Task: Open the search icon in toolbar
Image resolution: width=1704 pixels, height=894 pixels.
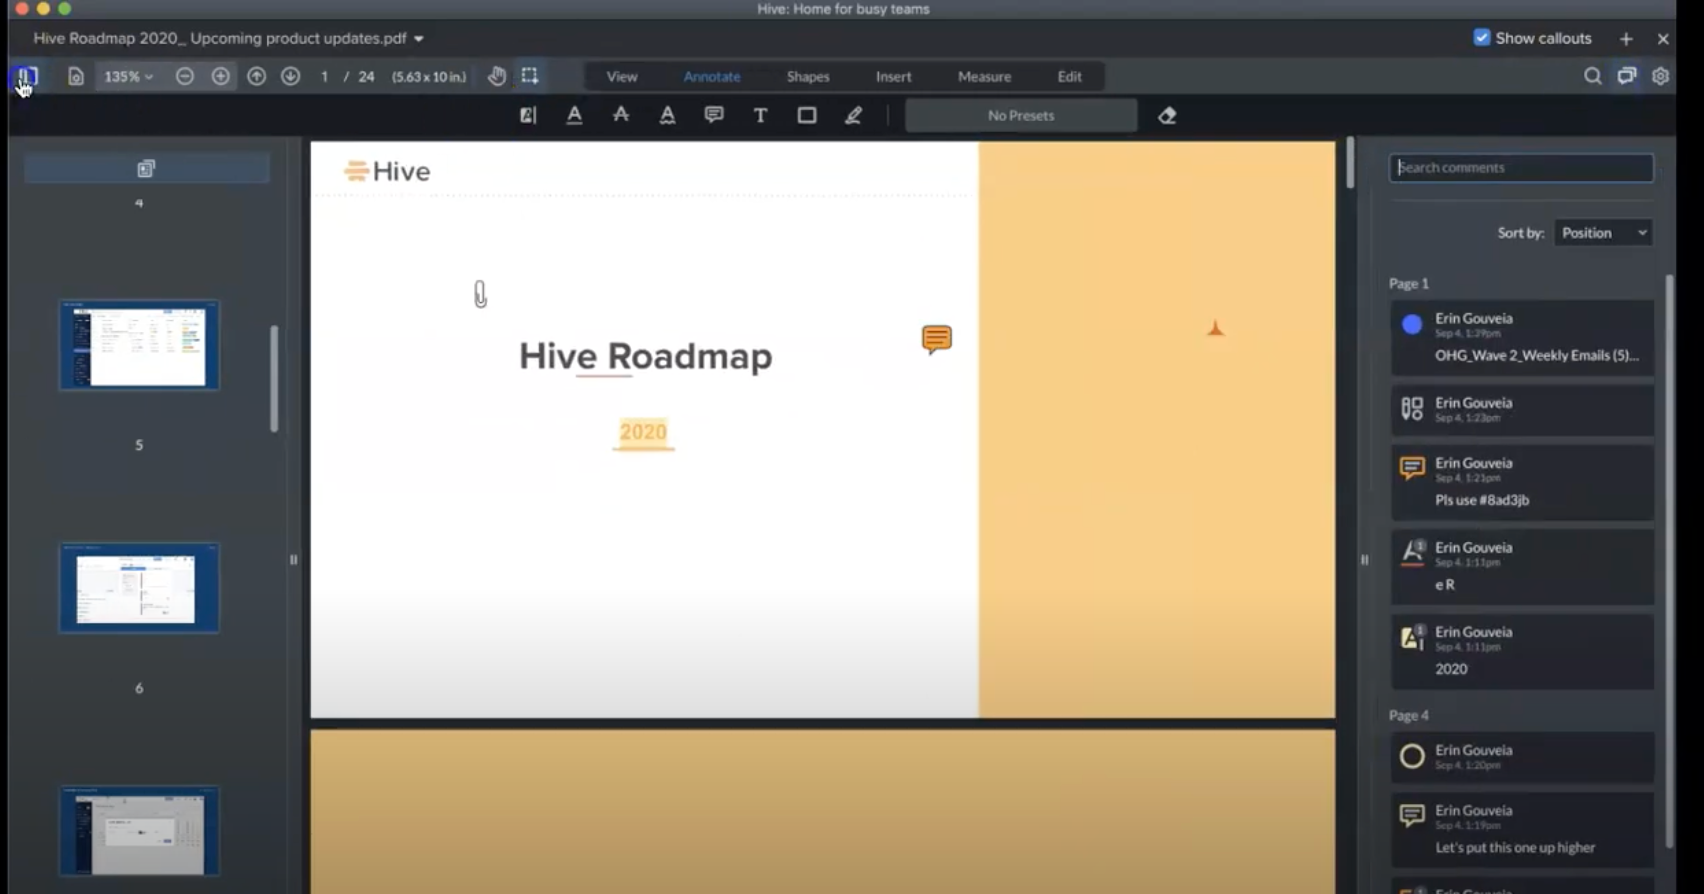Action: pos(1592,76)
